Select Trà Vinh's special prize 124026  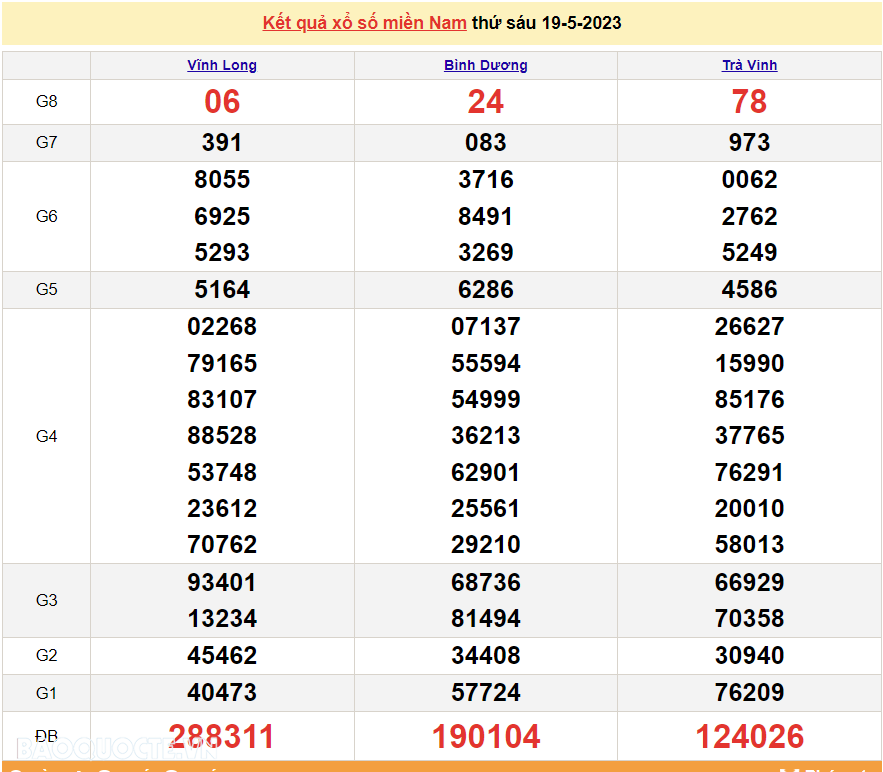click(749, 737)
